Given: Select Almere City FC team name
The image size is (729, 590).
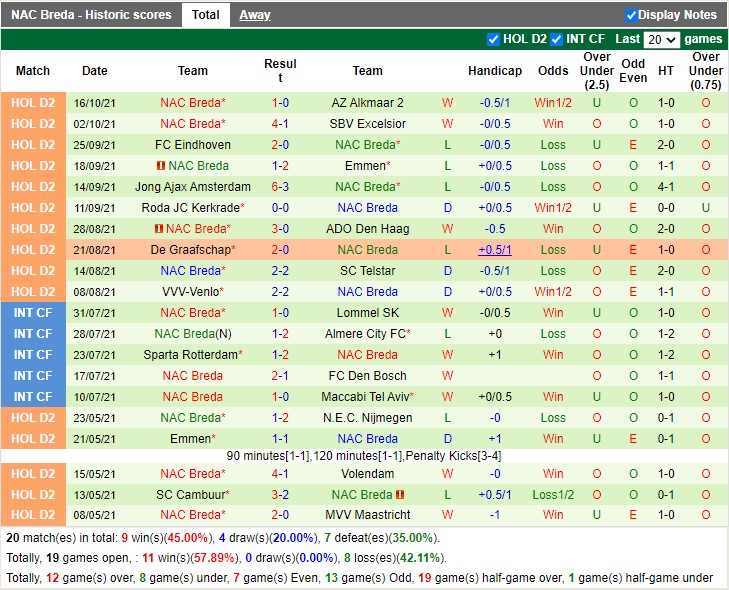Looking at the screenshot, I should [365, 333].
